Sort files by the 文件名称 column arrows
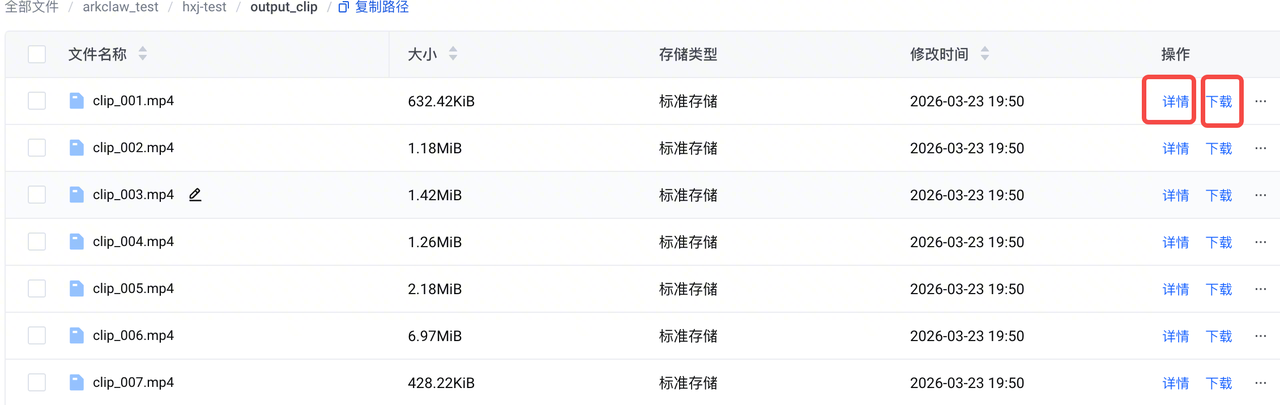This screenshot has height=405, width=1280. coord(142,54)
